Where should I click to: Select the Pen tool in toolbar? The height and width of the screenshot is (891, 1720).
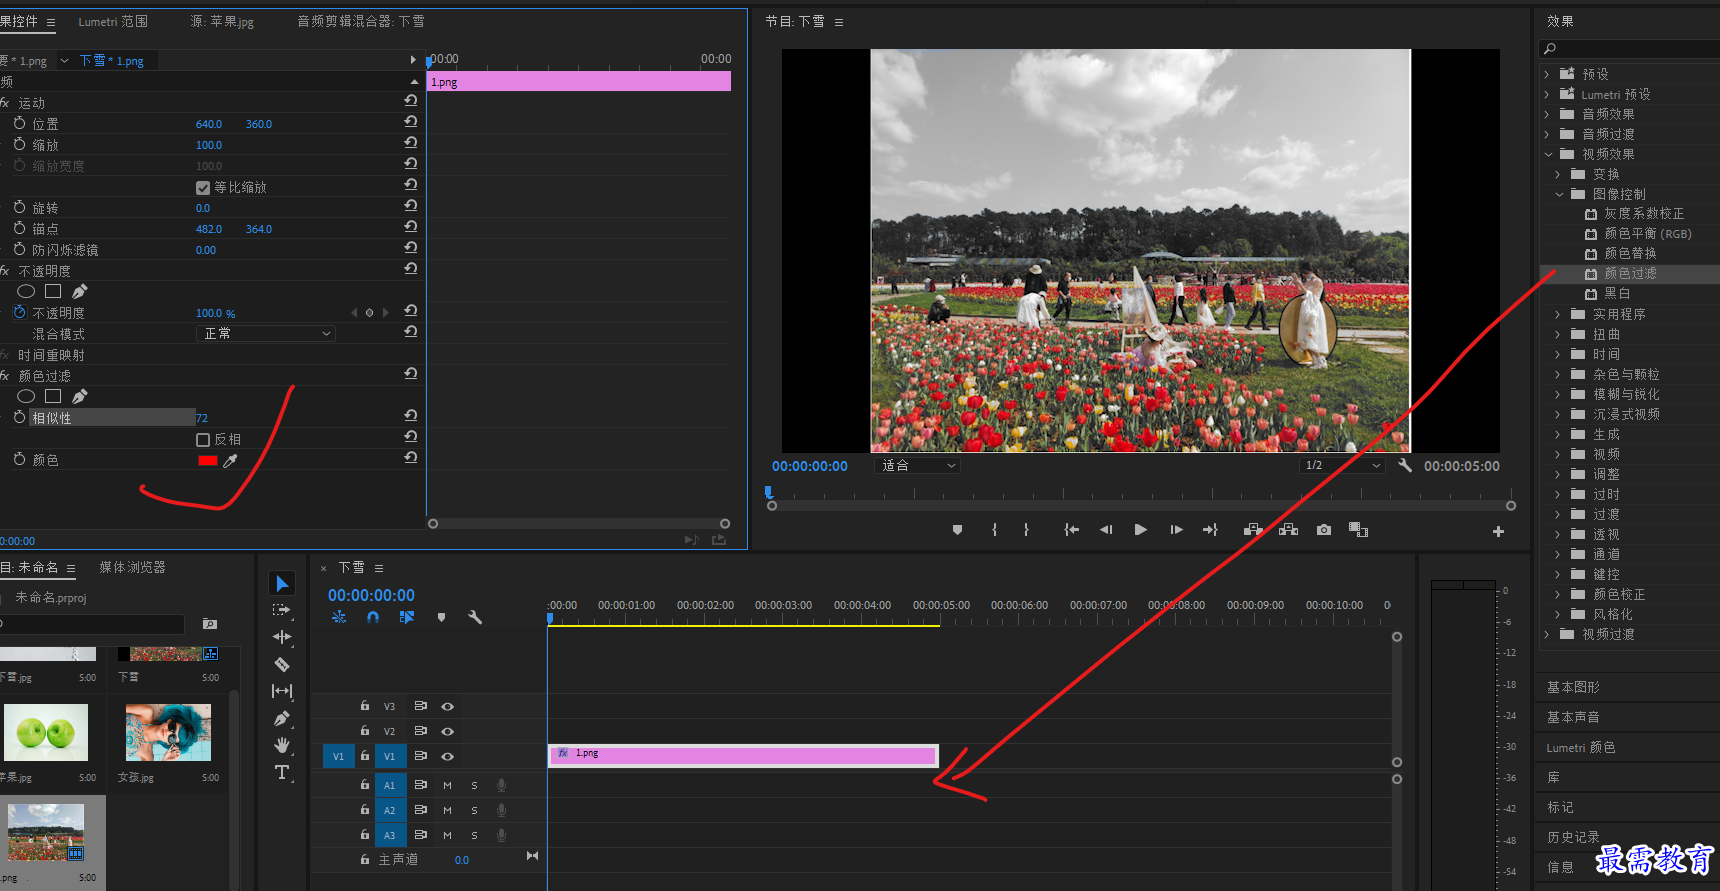[x=282, y=718]
